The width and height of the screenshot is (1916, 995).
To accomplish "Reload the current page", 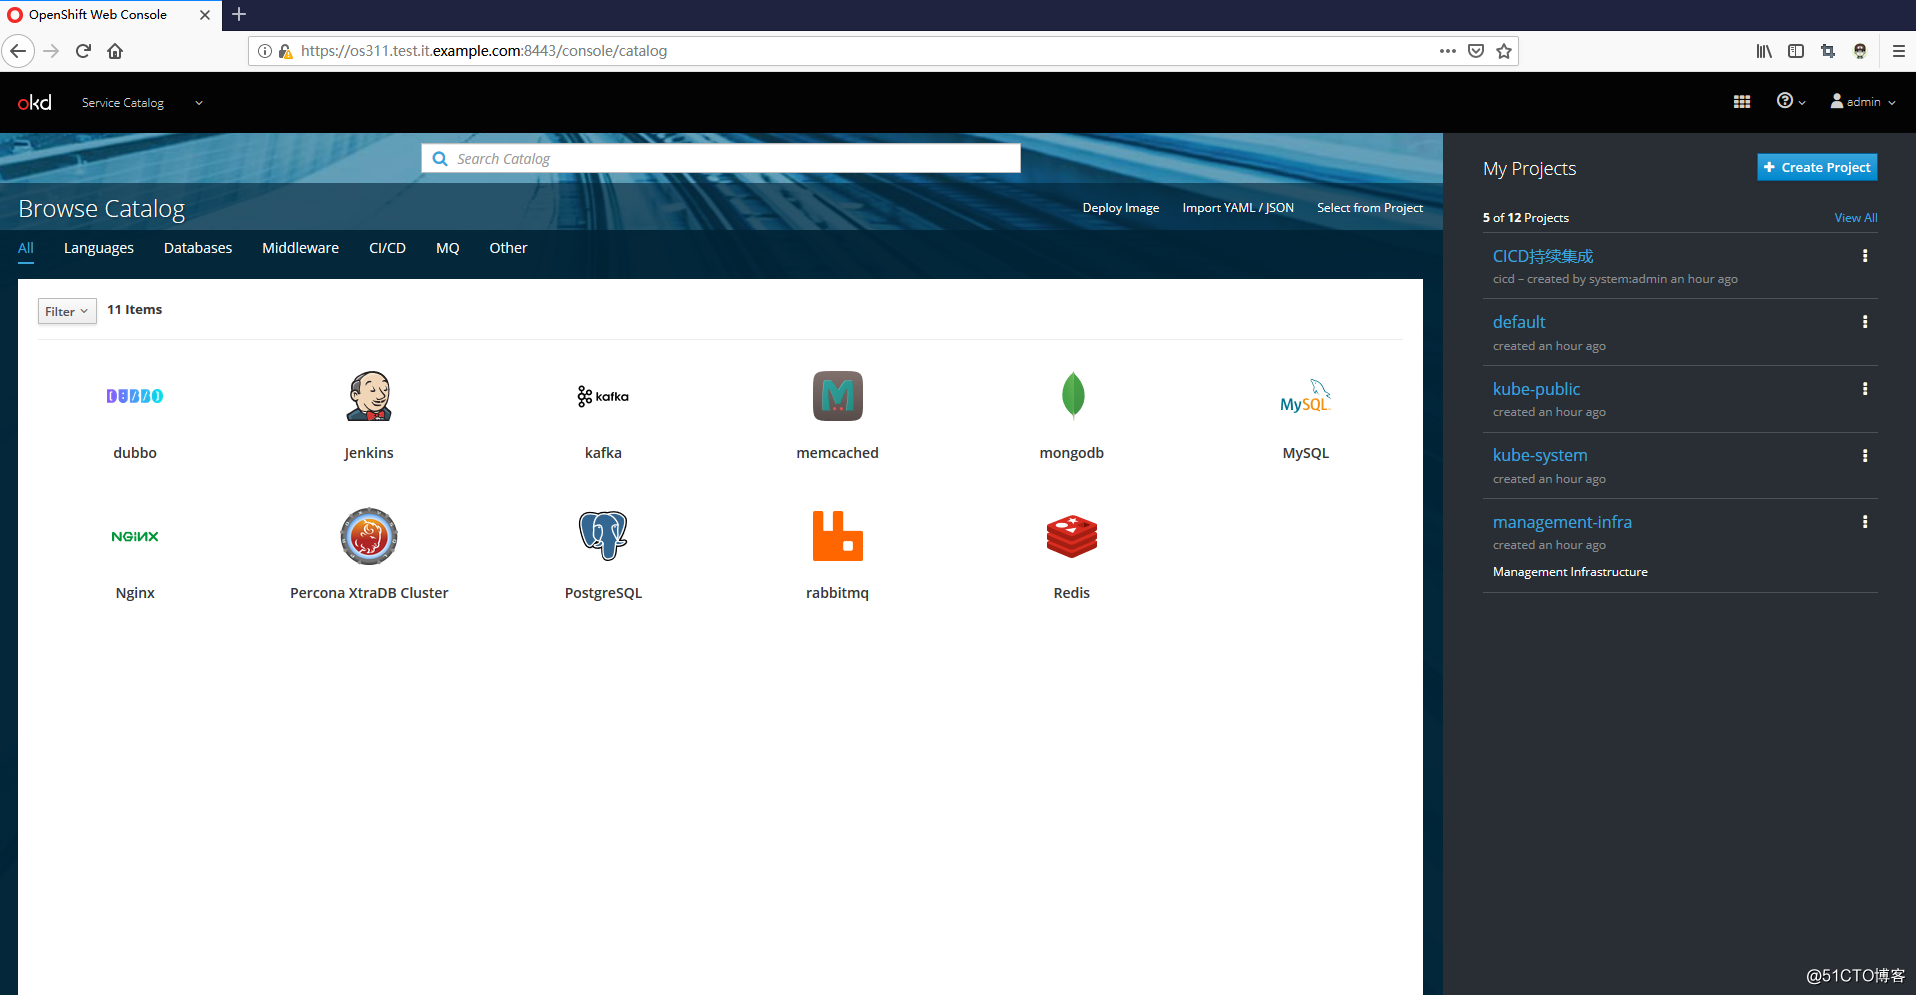I will tap(84, 51).
